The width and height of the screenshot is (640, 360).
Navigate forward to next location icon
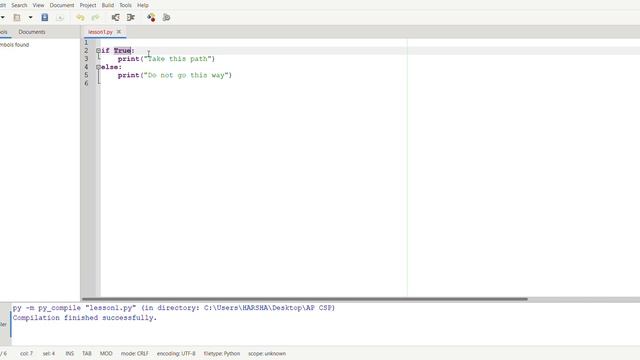(131, 18)
